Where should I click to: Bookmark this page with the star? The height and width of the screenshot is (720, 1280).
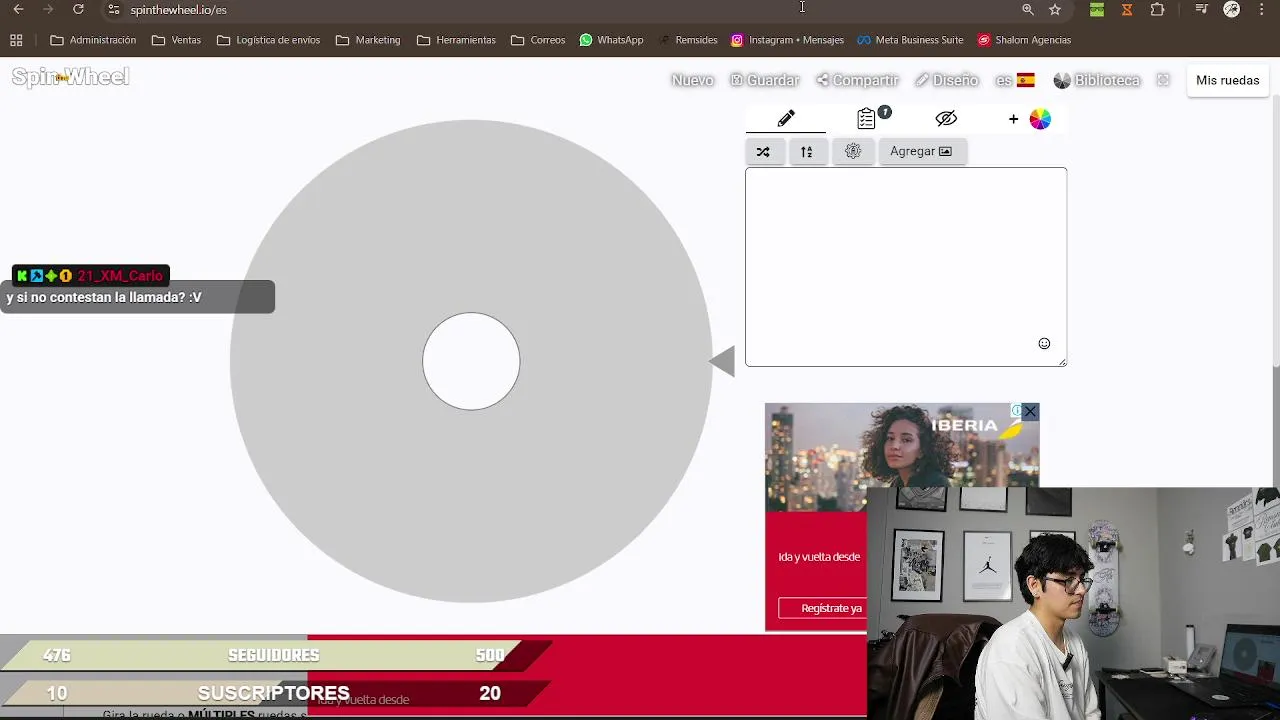click(1055, 9)
